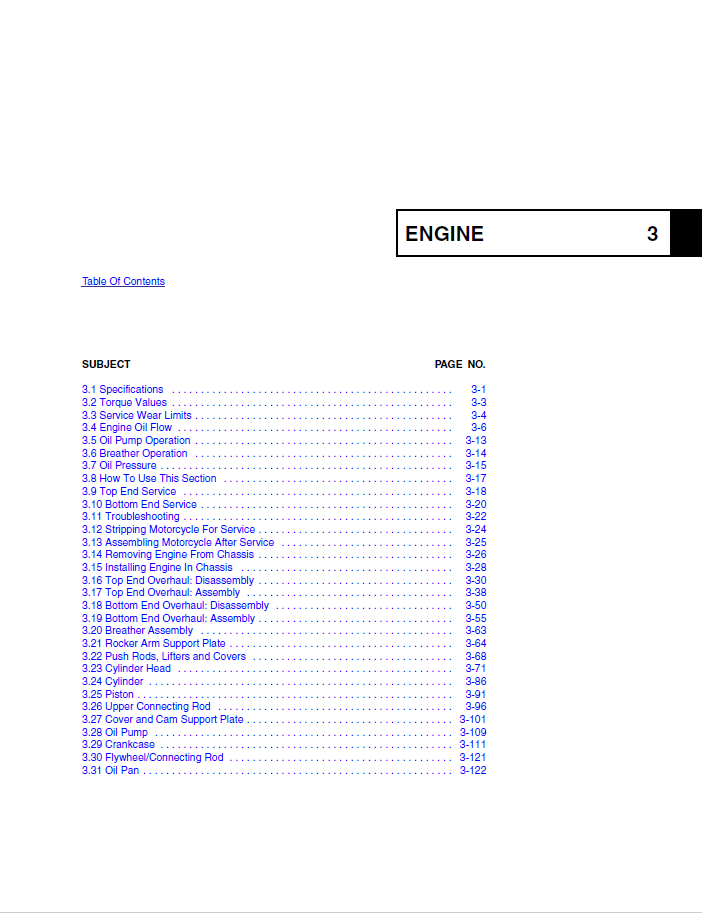Screen dimensions: 702x913
Task: Go to 3.9 Top End Service
Action: click(x=129, y=492)
